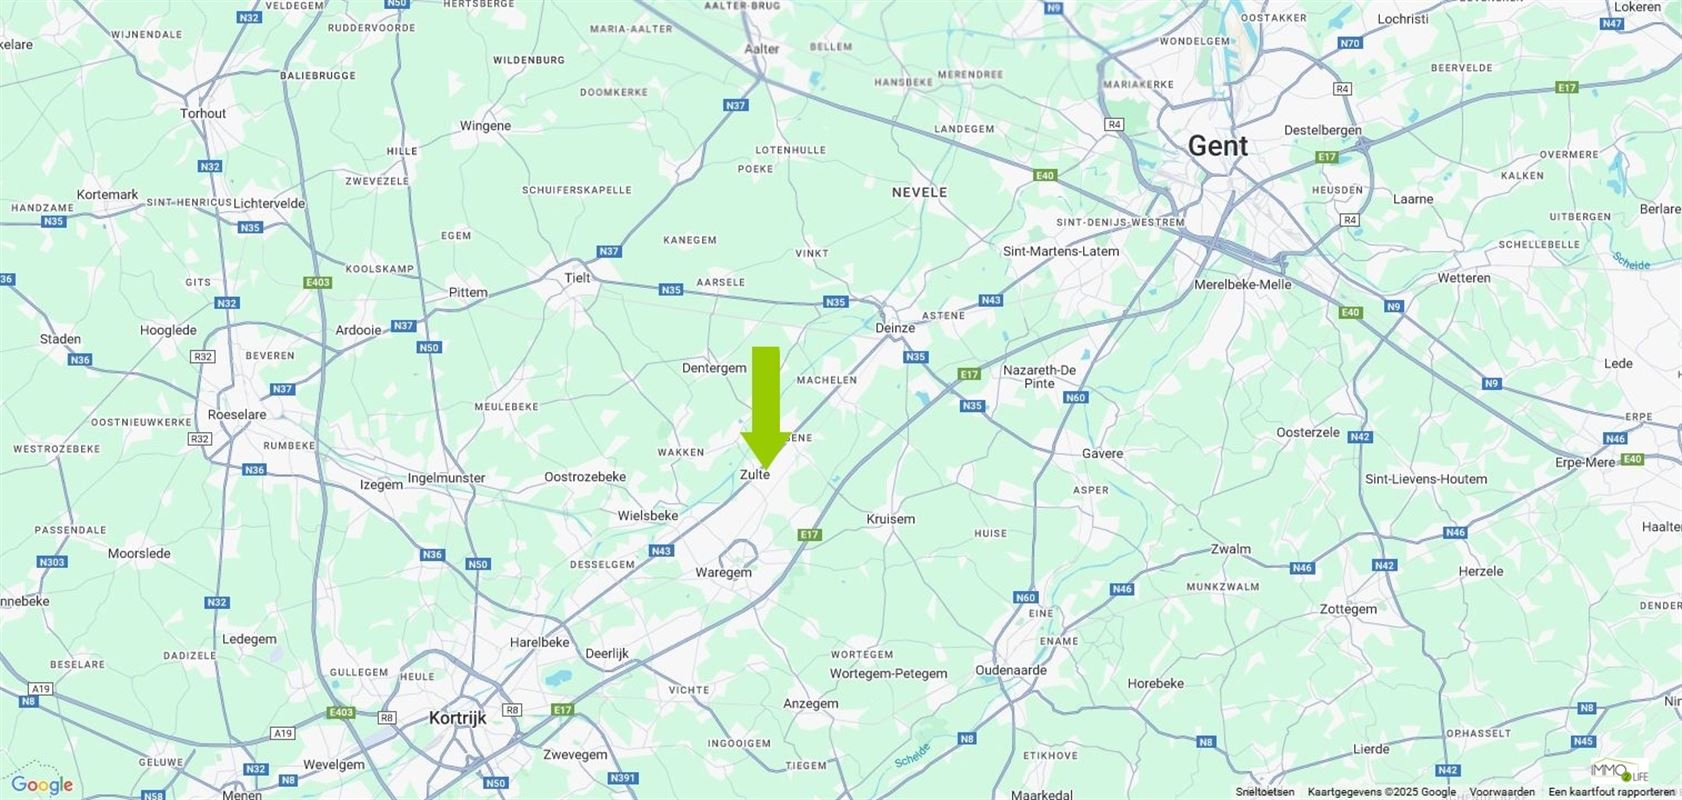The width and height of the screenshot is (1682, 800).
Task: Click the N37 shield near Aalter
Action: click(735, 105)
